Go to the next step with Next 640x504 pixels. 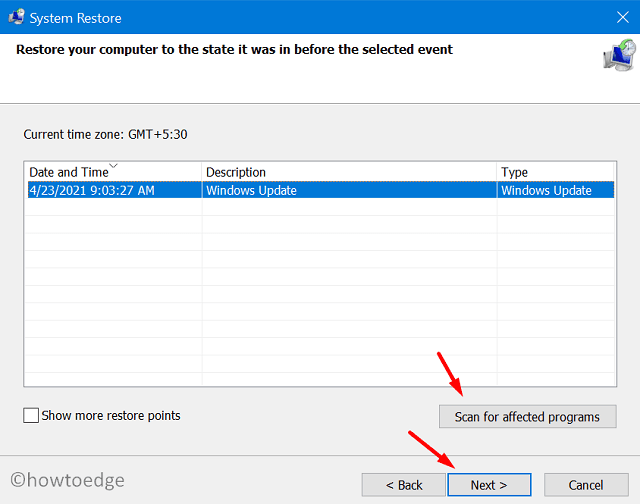coord(489,485)
